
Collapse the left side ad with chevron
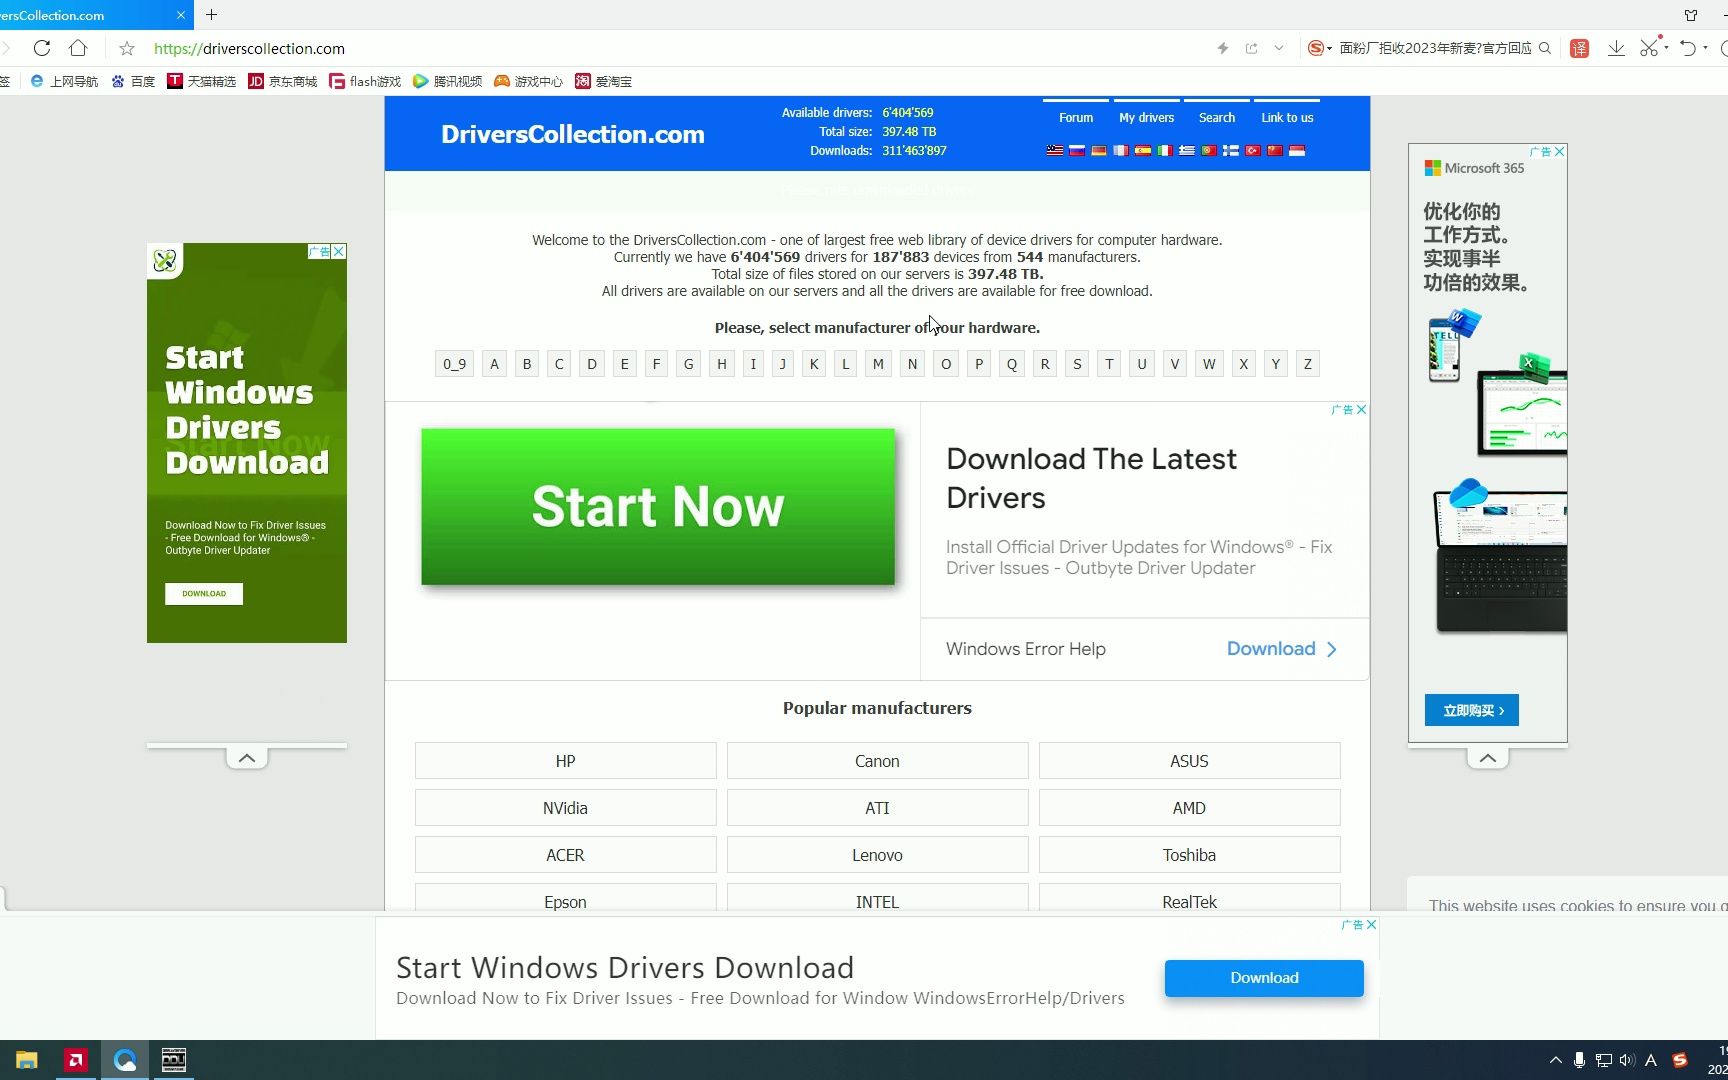coord(247,758)
